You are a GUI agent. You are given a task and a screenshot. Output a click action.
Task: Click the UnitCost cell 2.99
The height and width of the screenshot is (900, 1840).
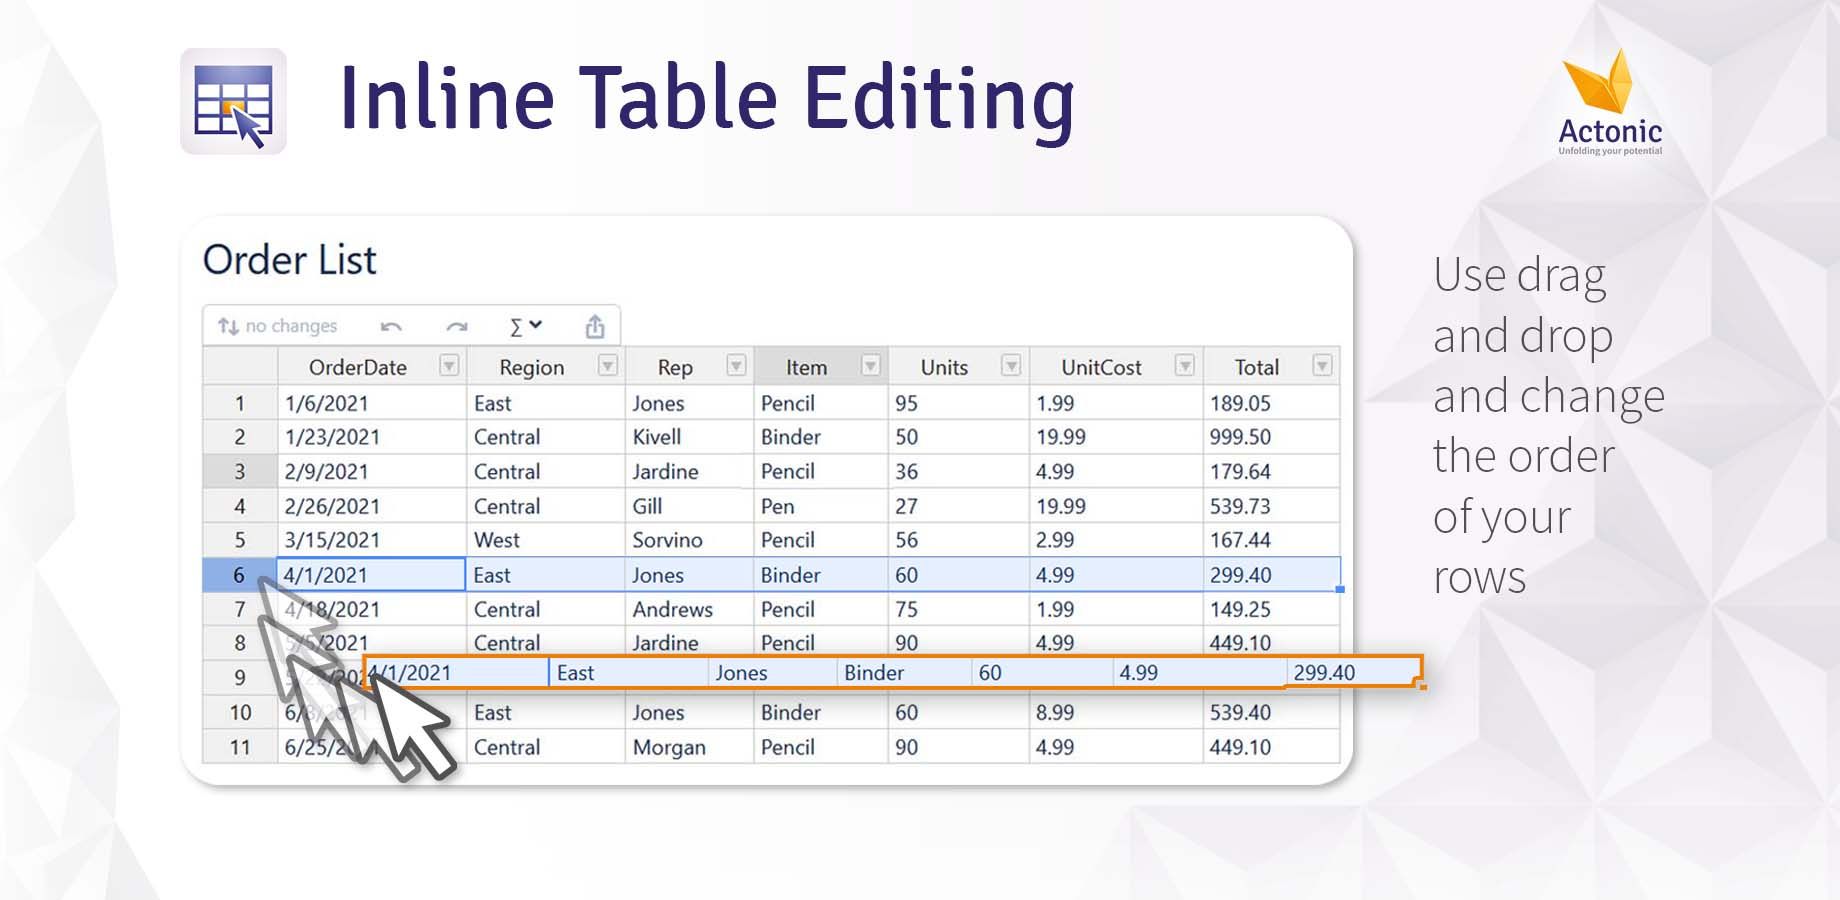(1116, 540)
